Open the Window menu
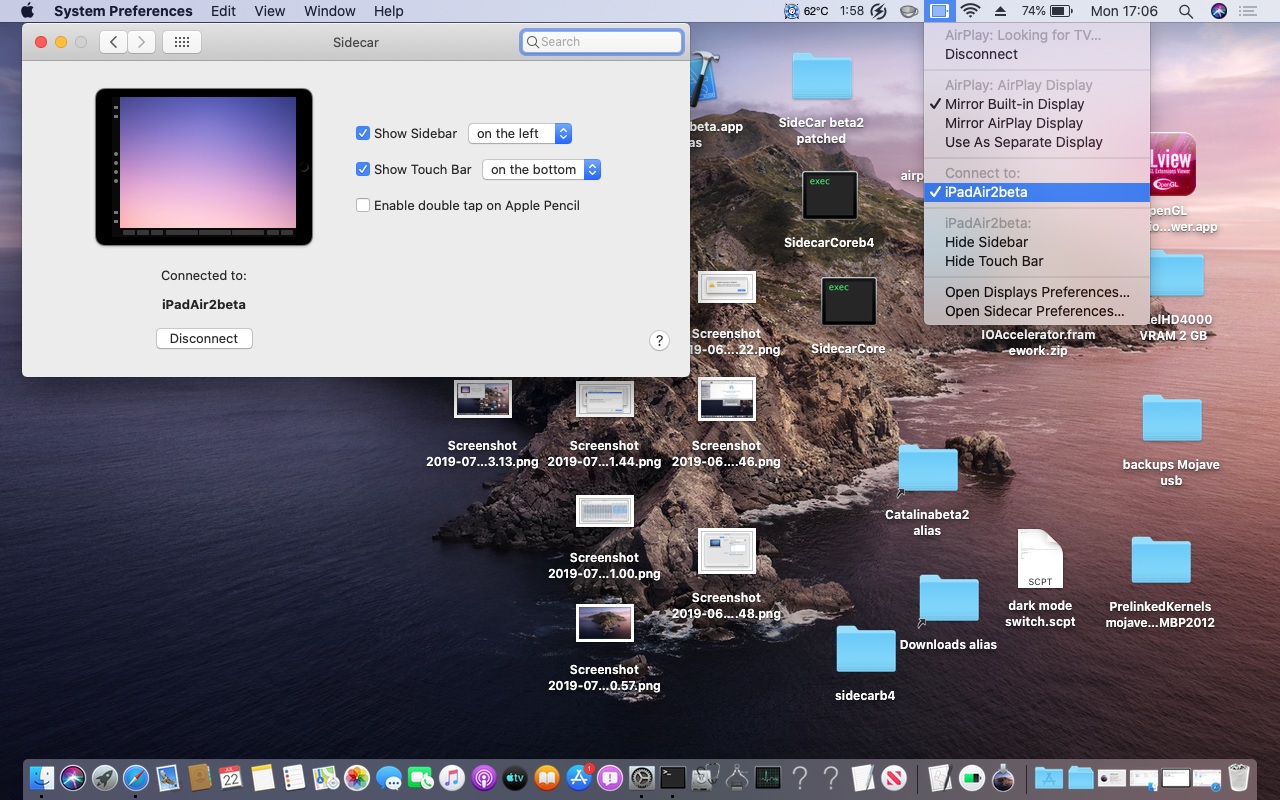The width and height of the screenshot is (1280, 800). [x=330, y=11]
